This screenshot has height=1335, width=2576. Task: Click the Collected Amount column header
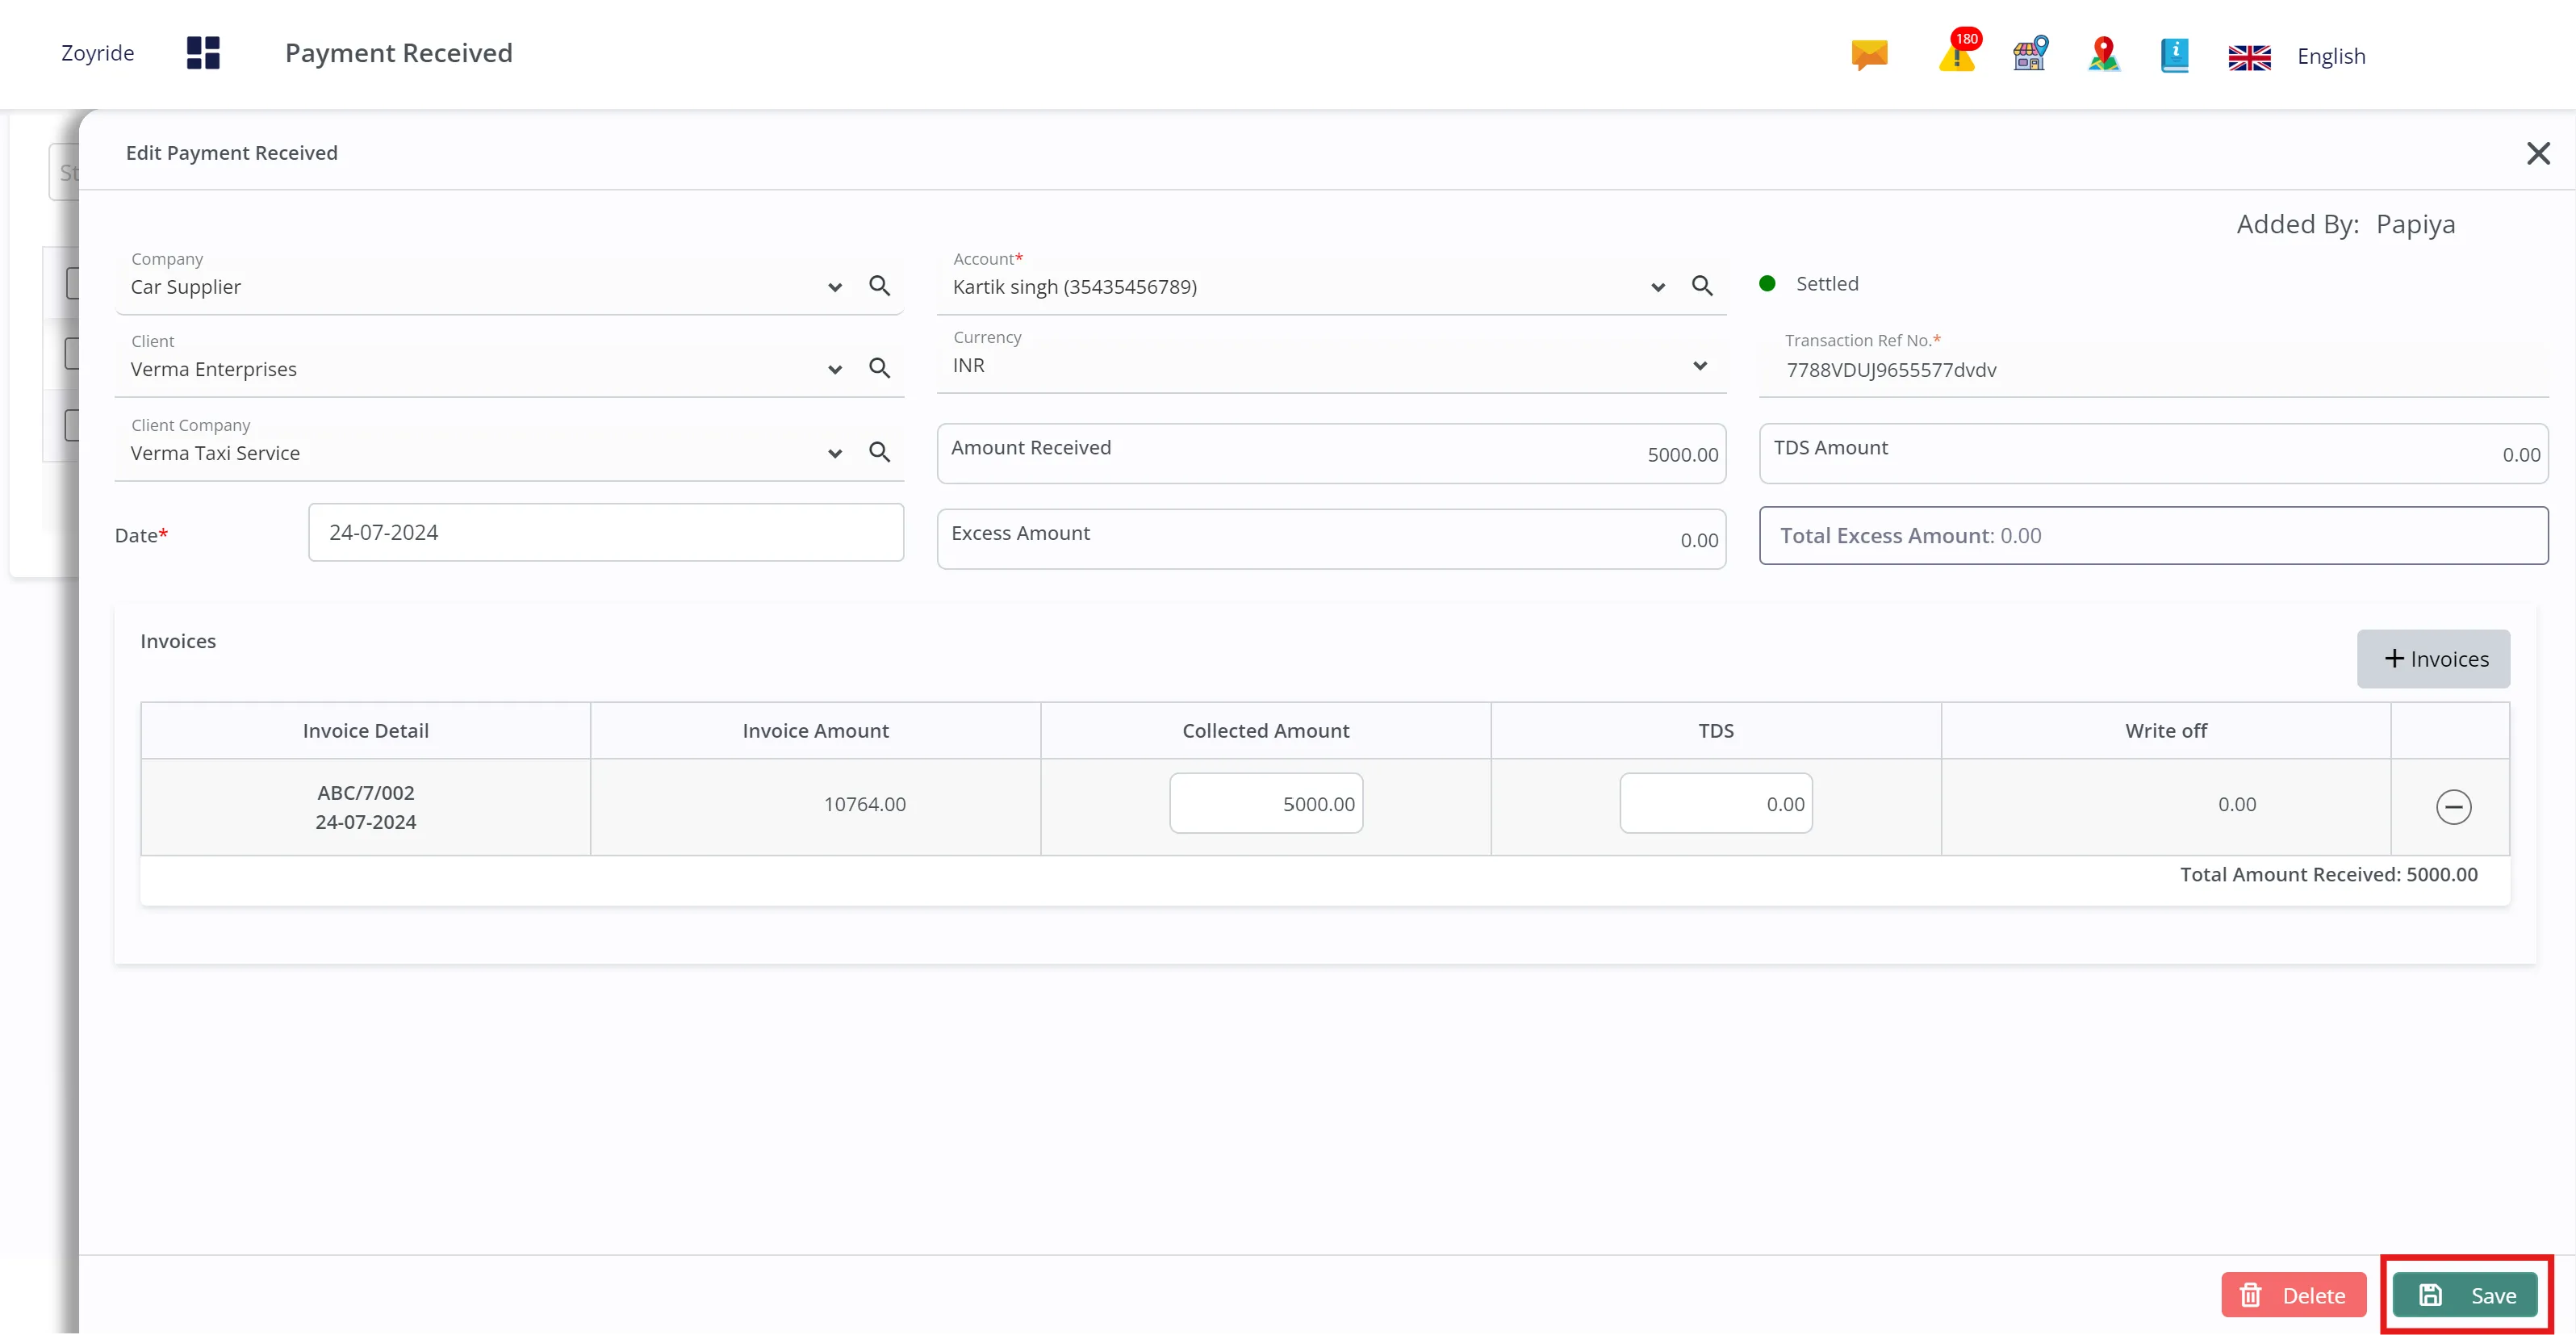(1266, 731)
